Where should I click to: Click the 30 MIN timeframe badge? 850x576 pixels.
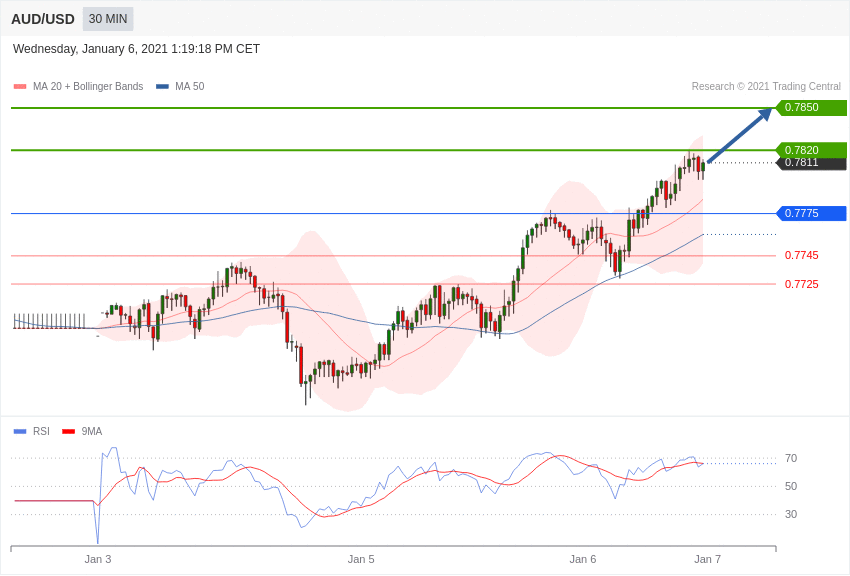pos(108,19)
